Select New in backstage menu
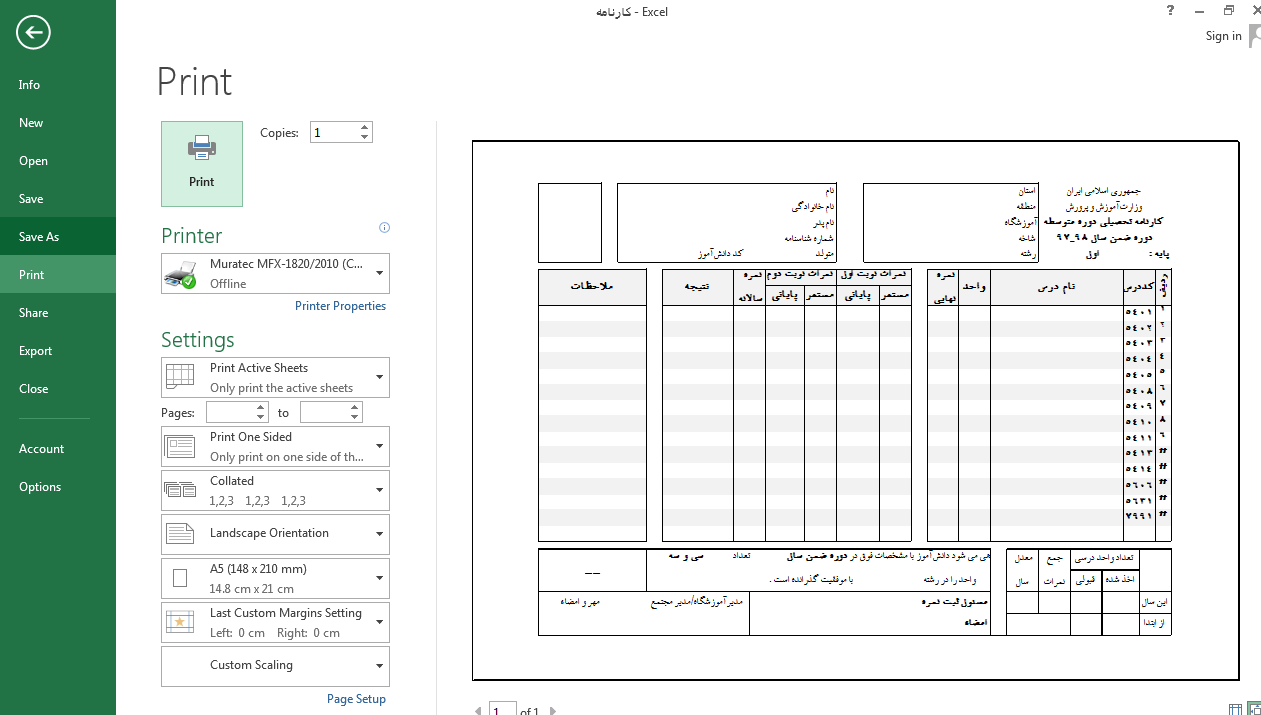 pos(58,123)
